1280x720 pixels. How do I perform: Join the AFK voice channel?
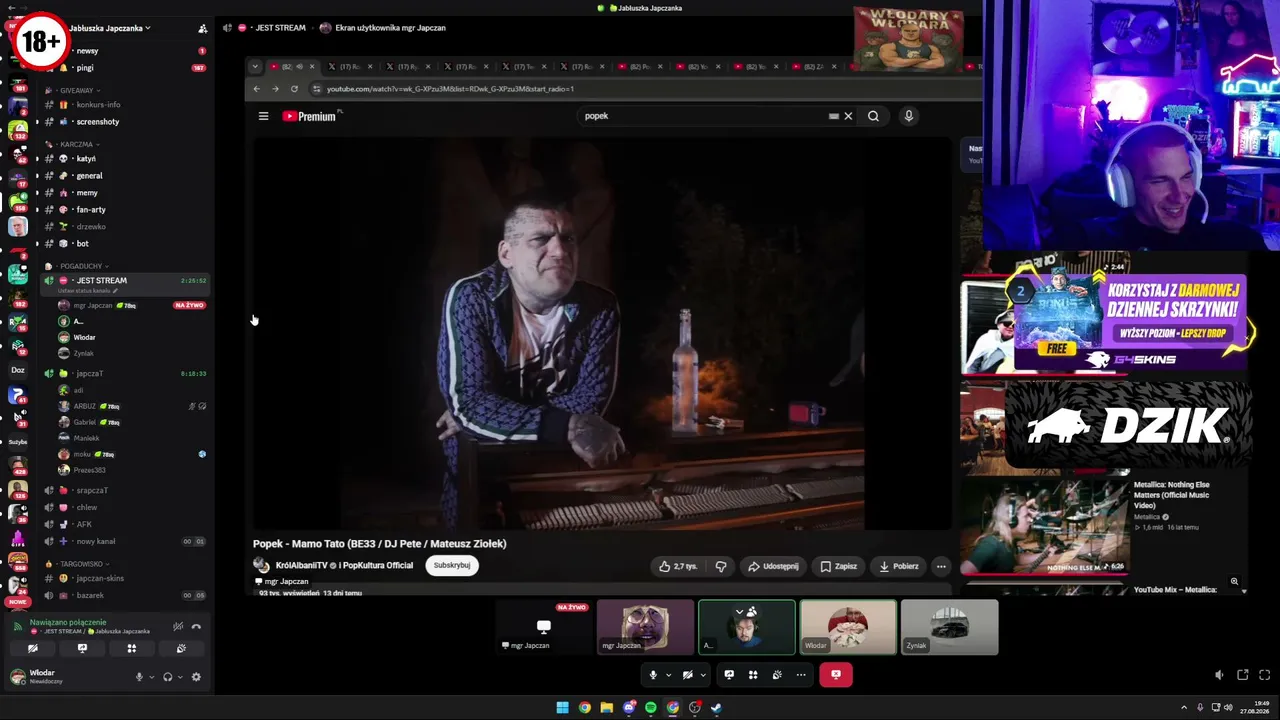125,525
